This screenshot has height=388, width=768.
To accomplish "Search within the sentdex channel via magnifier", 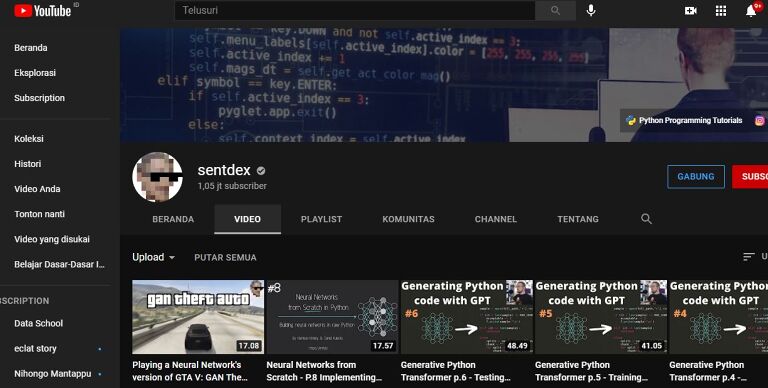I will [647, 219].
